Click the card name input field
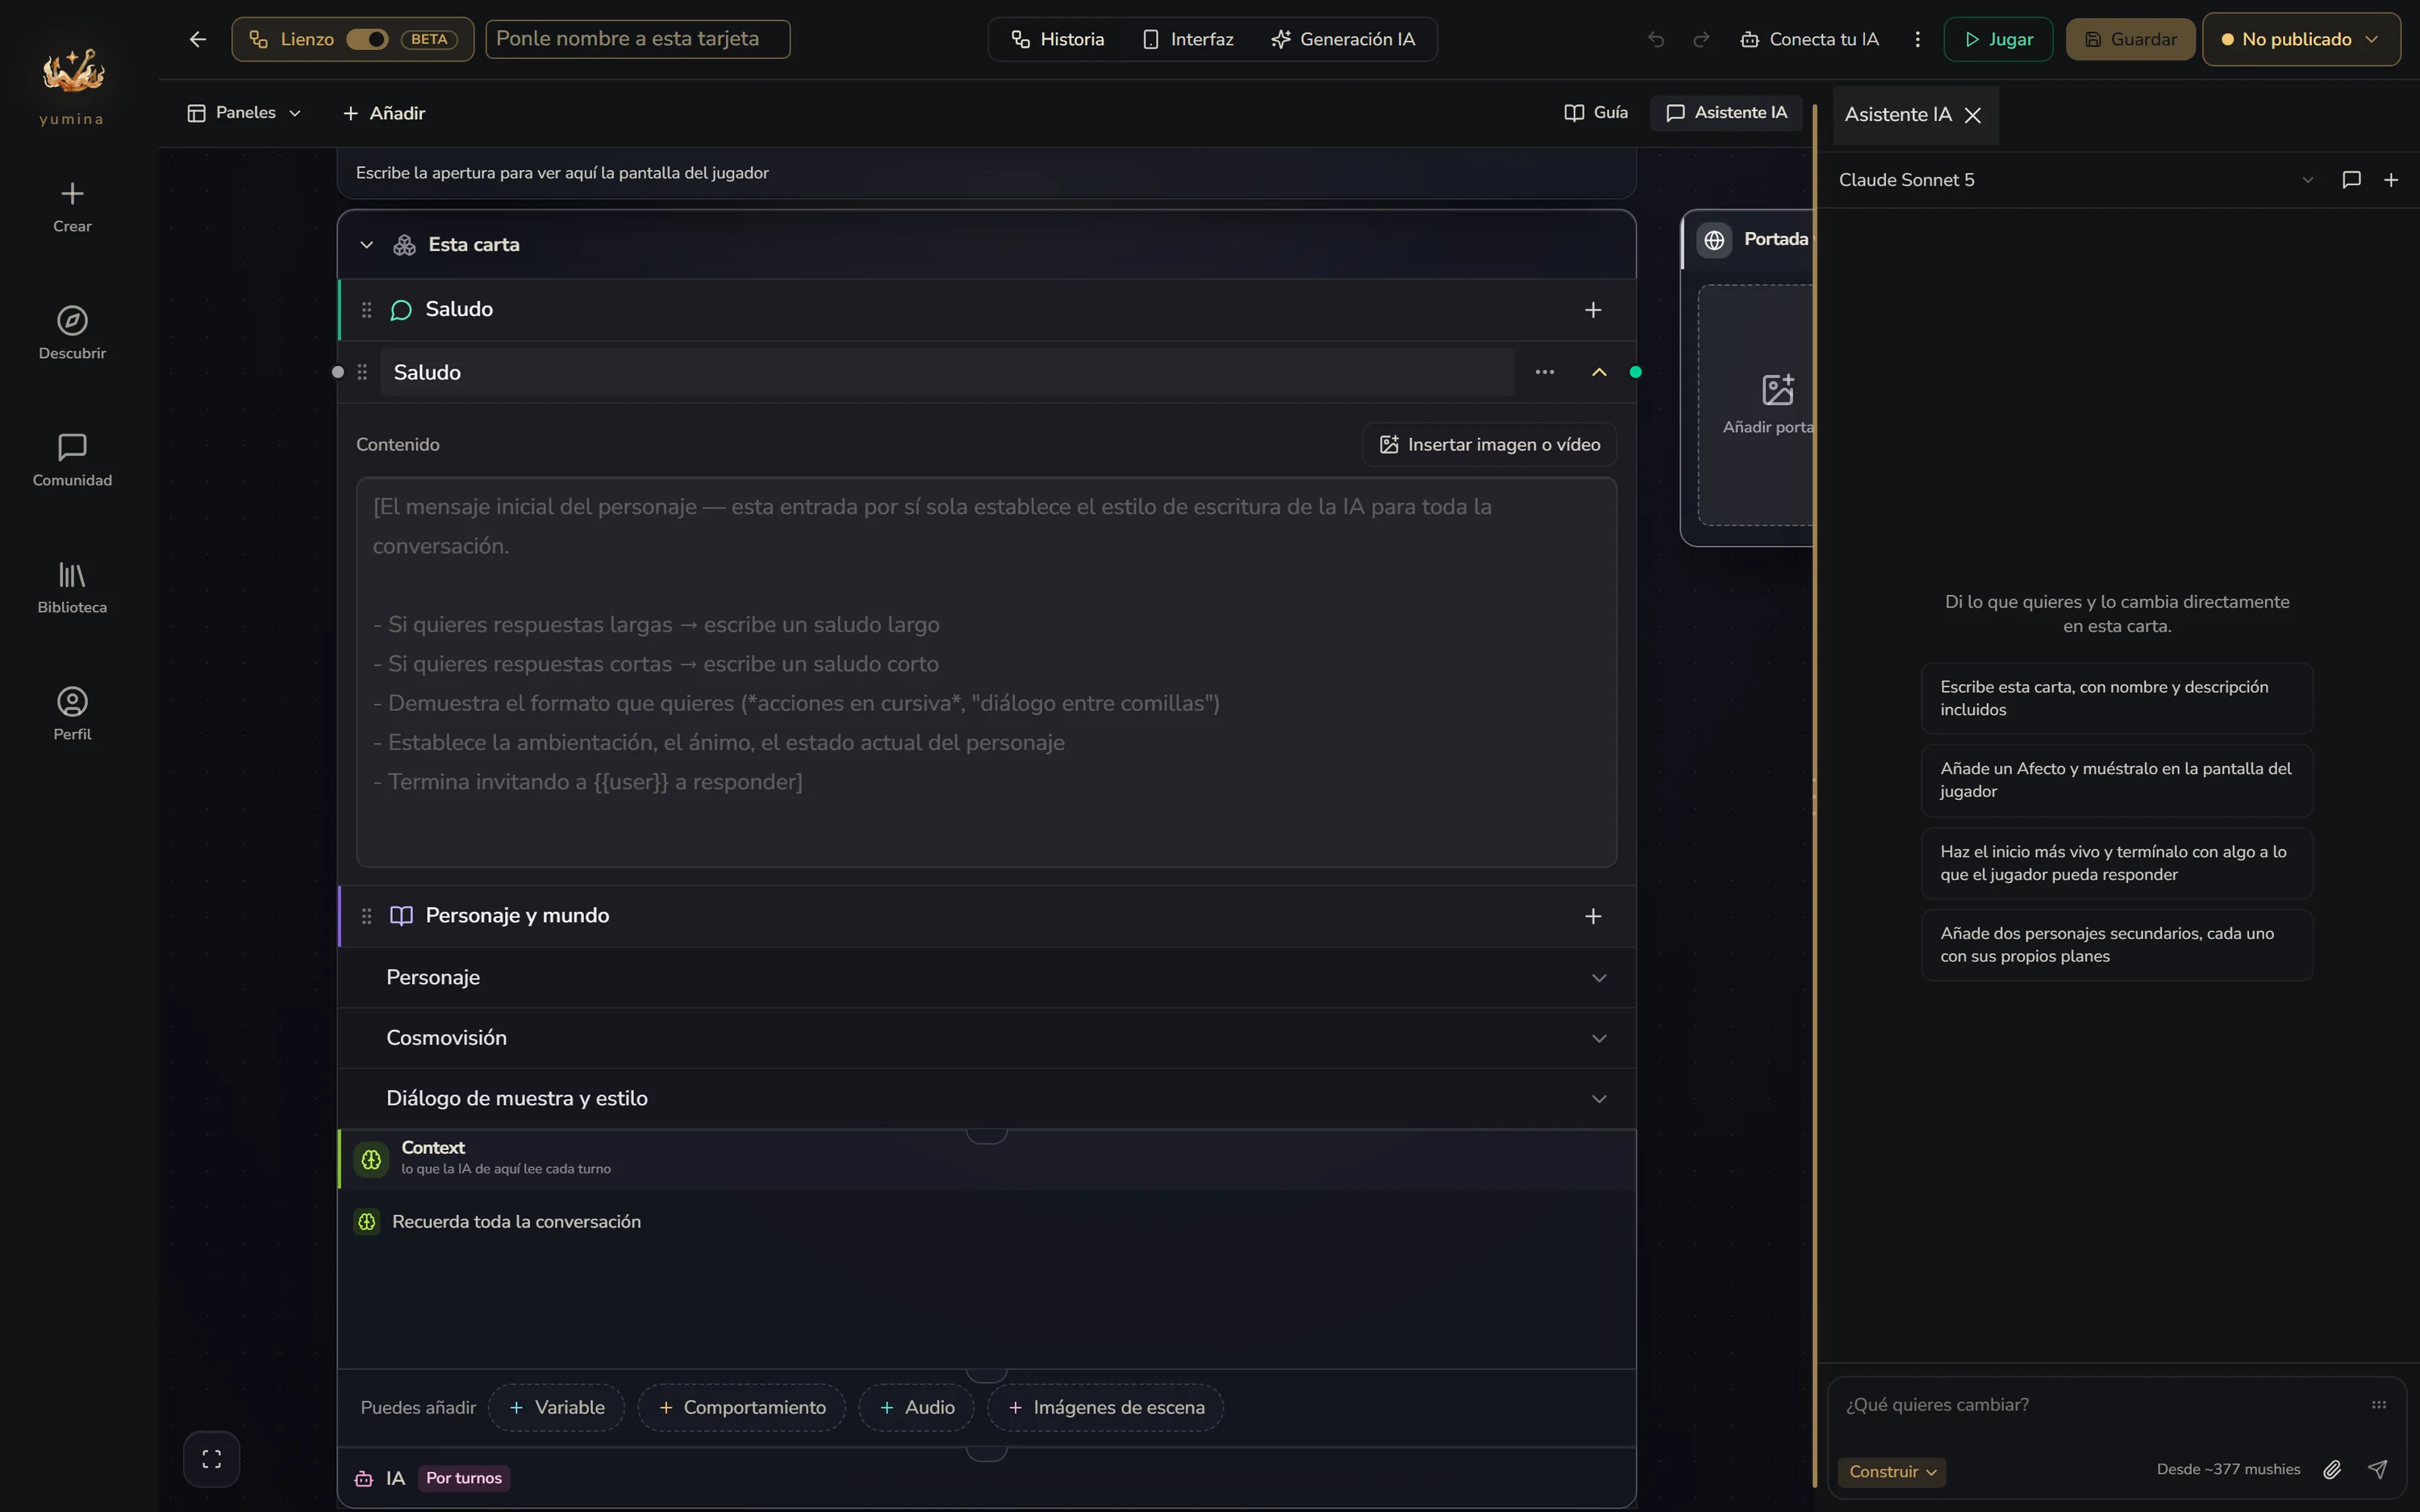The width and height of the screenshot is (2420, 1512). coord(638,39)
